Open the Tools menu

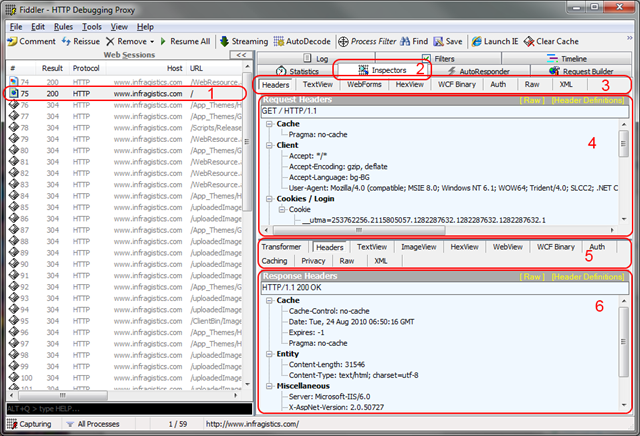click(92, 27)
